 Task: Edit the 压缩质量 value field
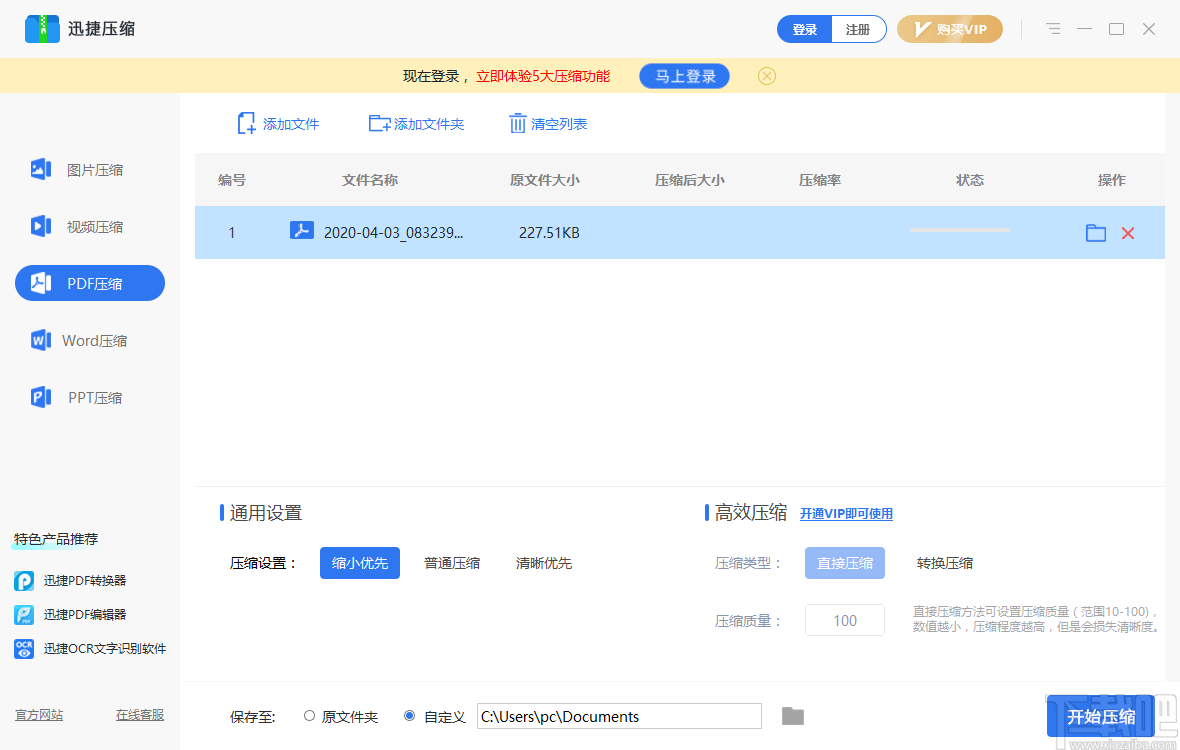click(844, 619)
